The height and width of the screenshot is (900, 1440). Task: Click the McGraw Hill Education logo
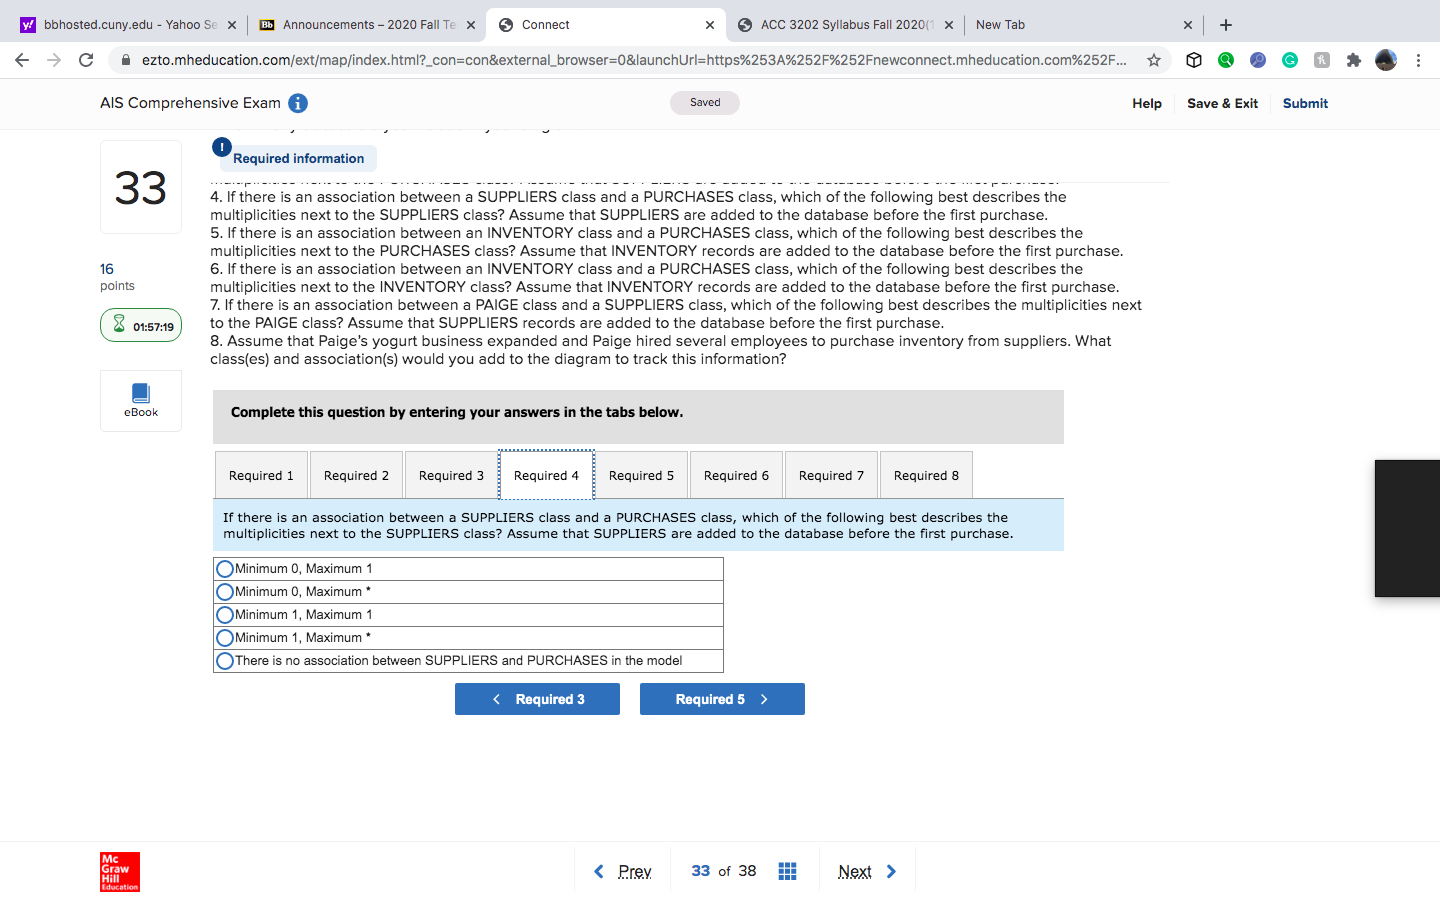119,871
